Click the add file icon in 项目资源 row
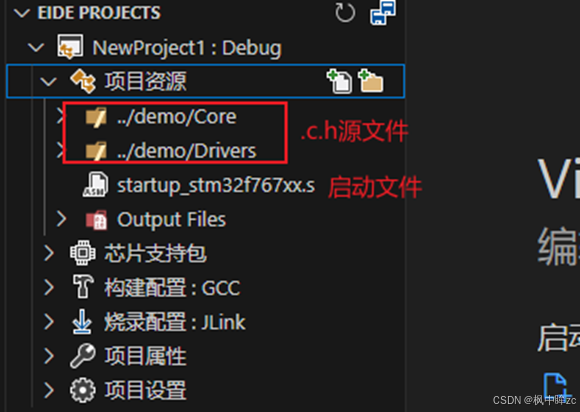Screen dimensions: 580x412 point(340,81)
